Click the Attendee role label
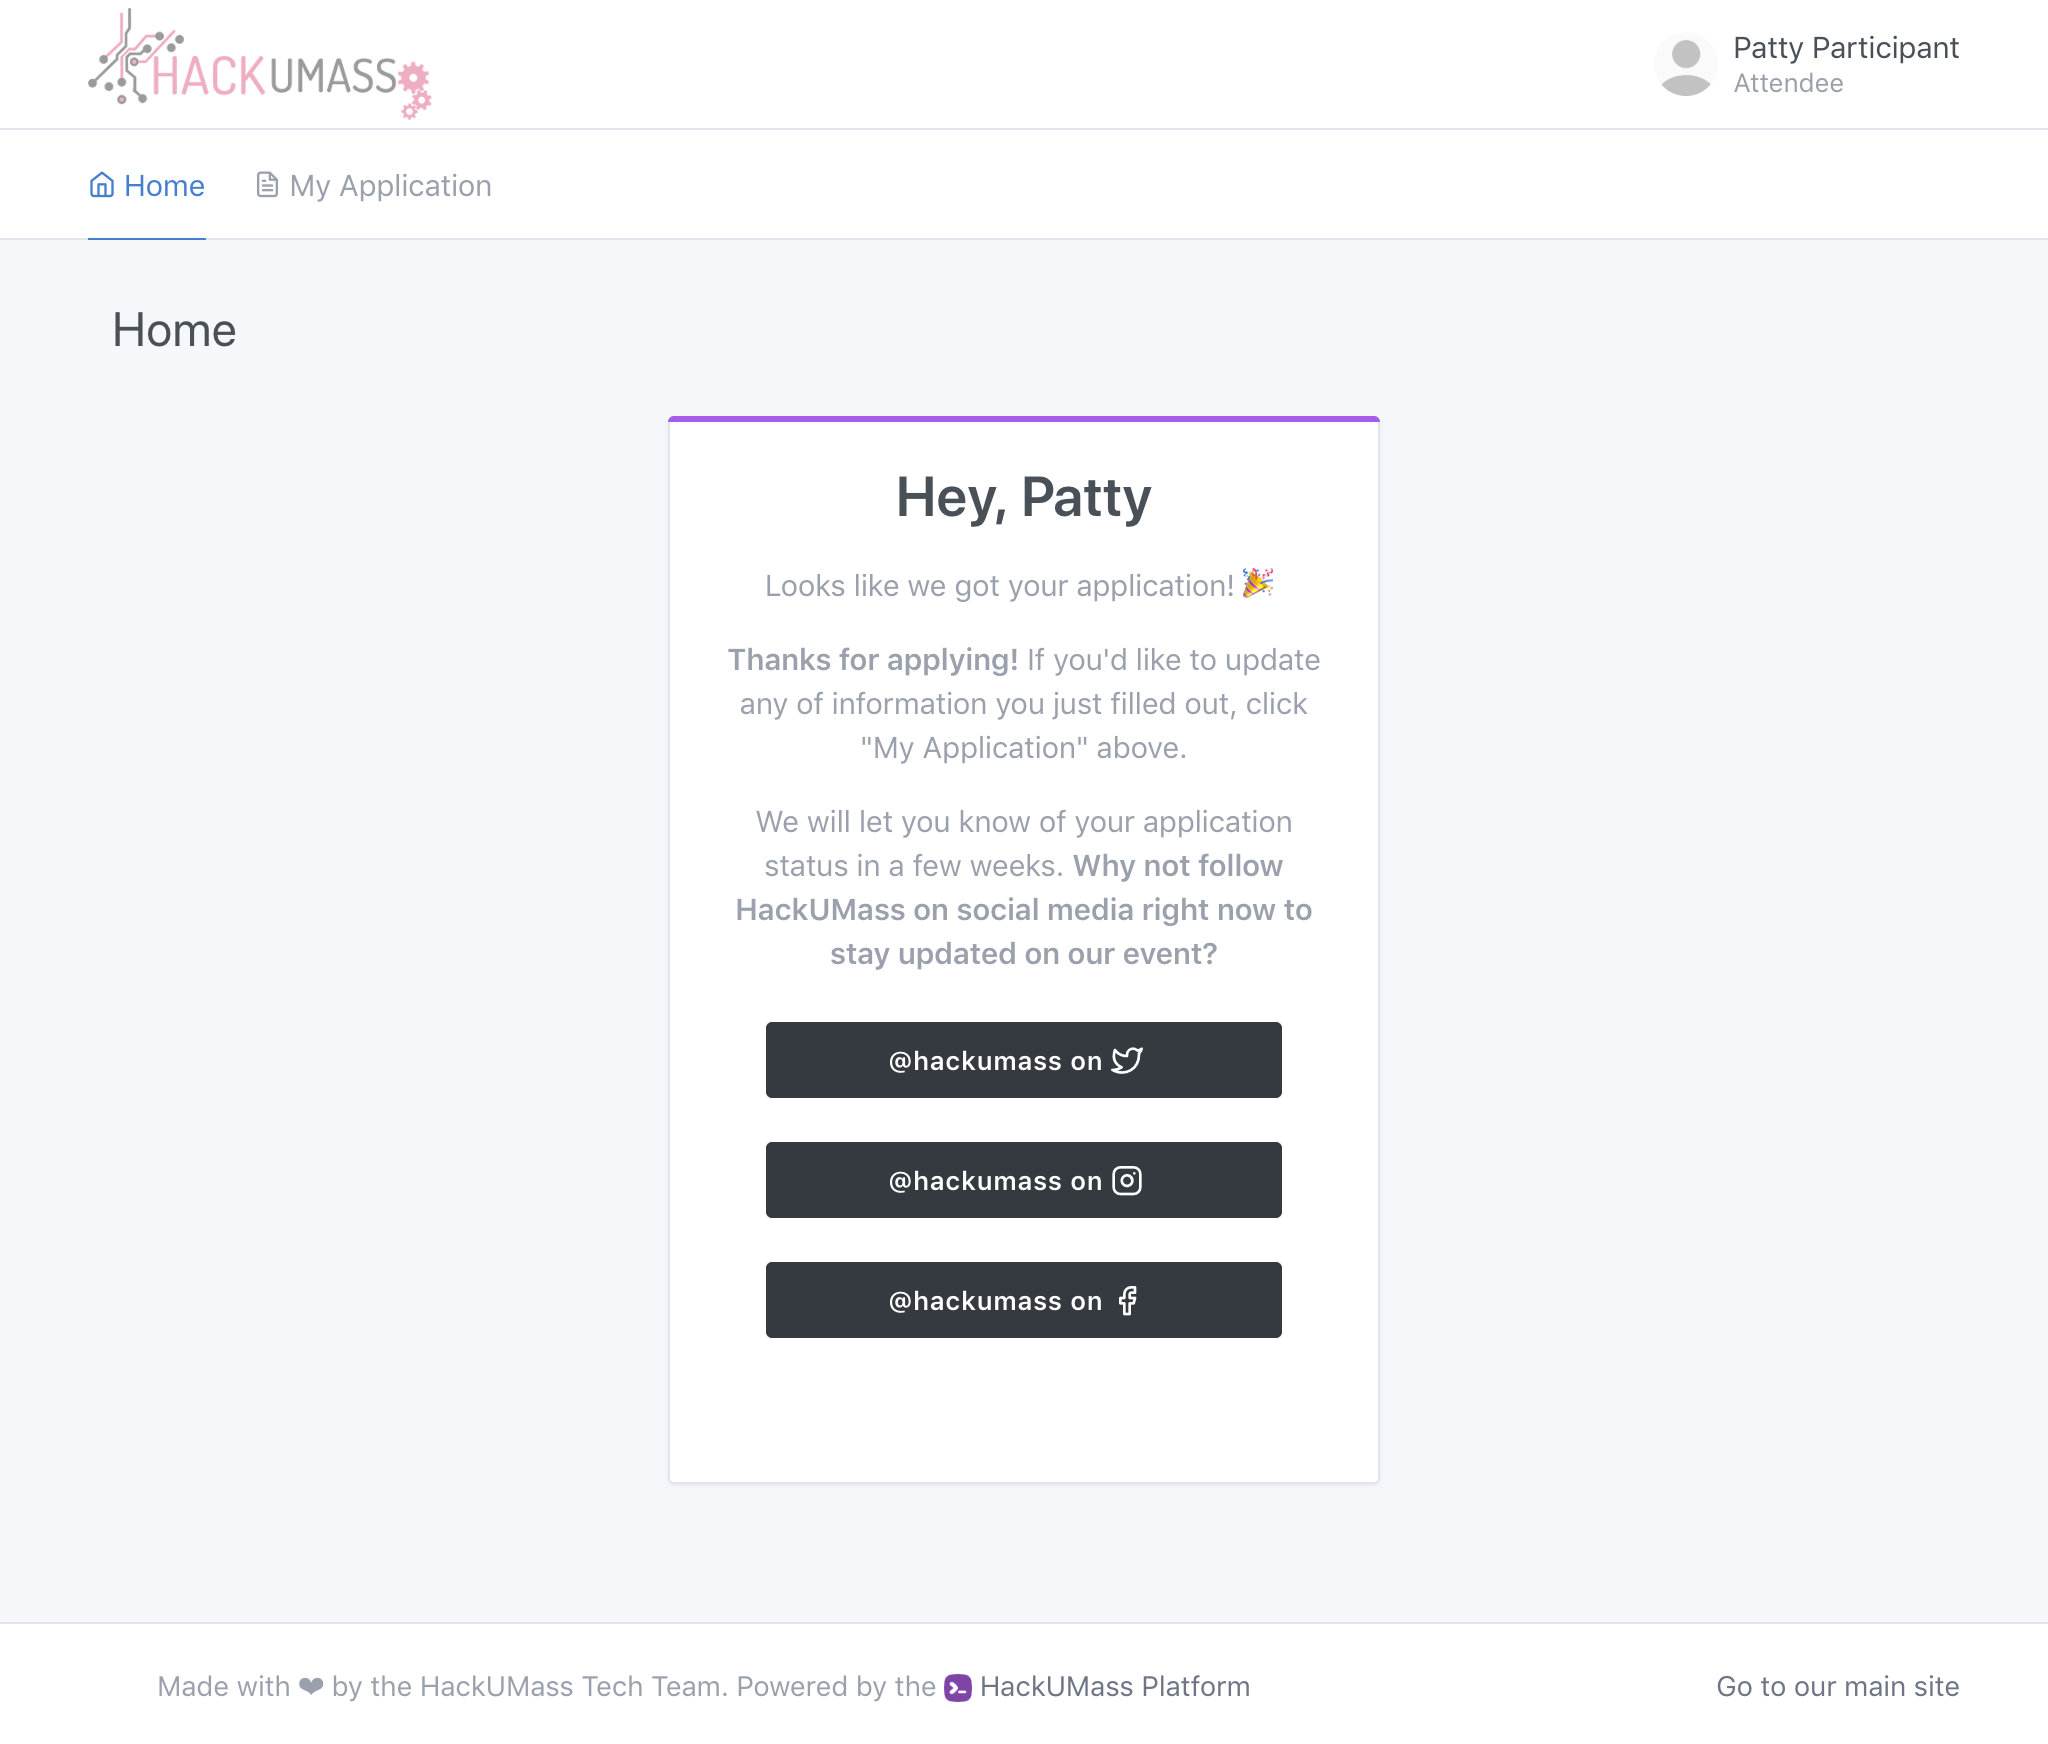 pos(1788,83)
